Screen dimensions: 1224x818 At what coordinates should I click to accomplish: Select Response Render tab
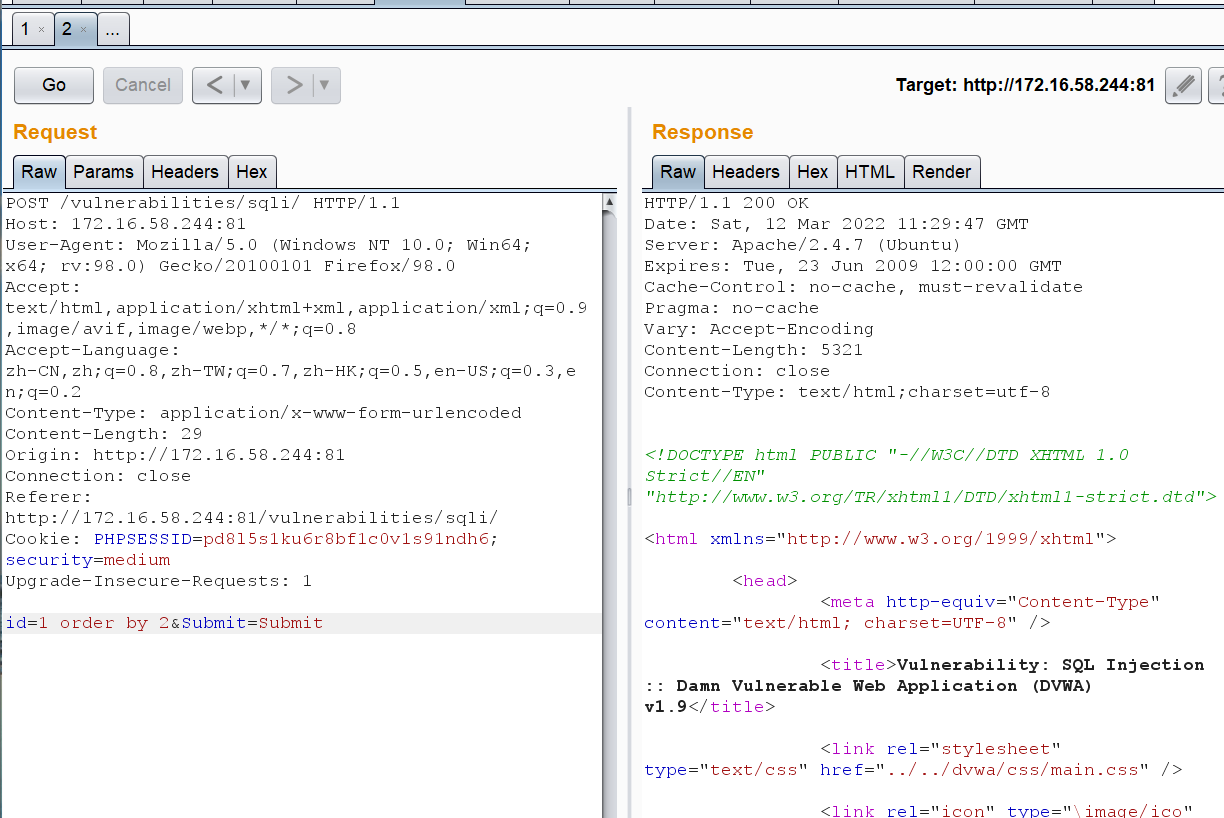pyautogui.click(x=942, y=172)
